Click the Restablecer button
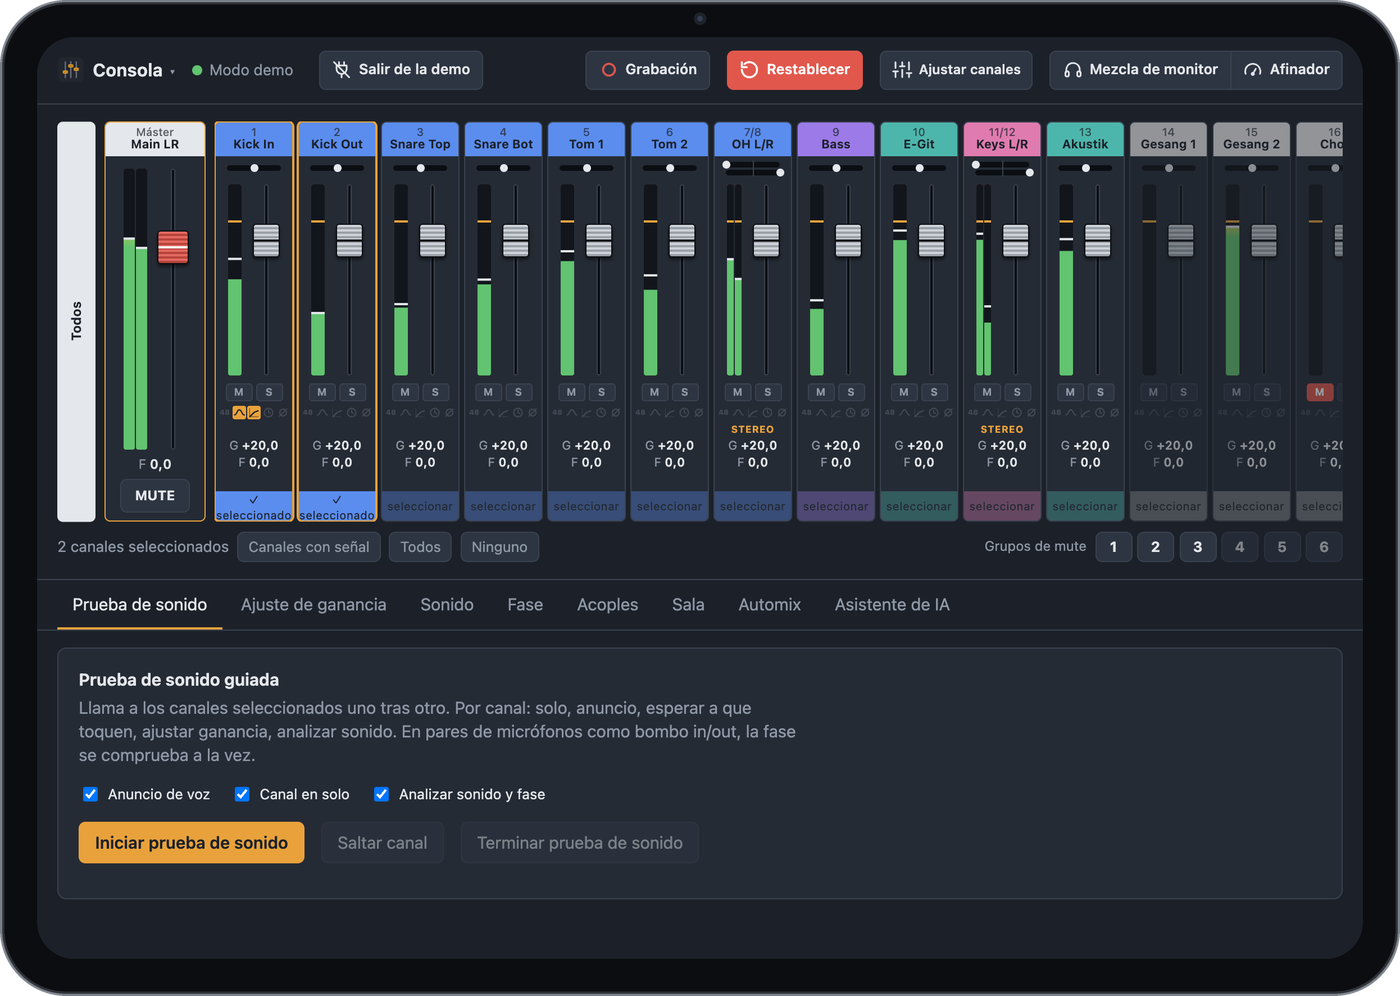The height and width of the screenshot is (996, 1400). (795, 70)
